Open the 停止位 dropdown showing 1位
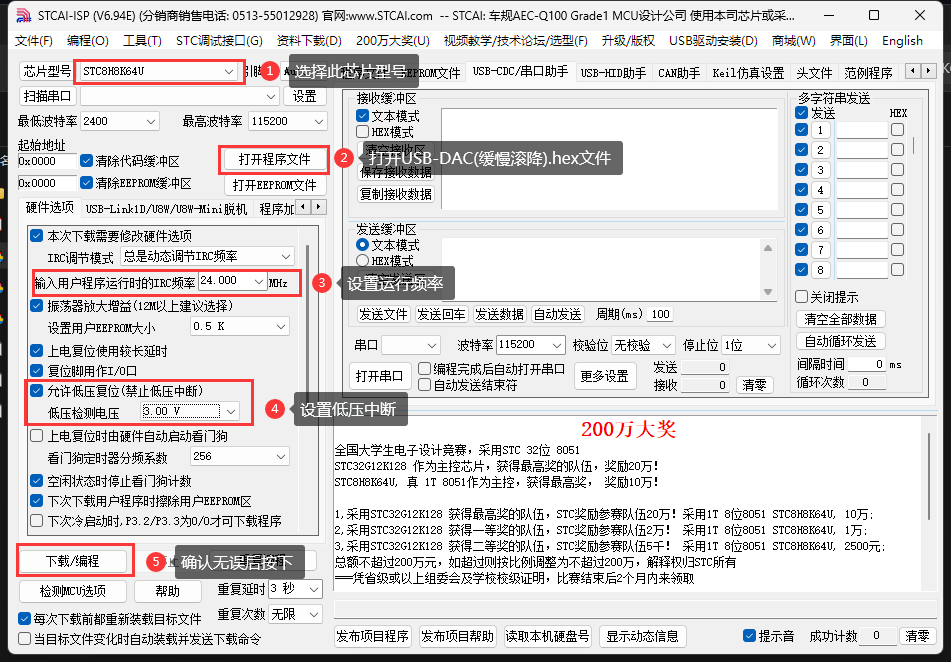Viewport: 951px width, 662px height. (751, 345)
